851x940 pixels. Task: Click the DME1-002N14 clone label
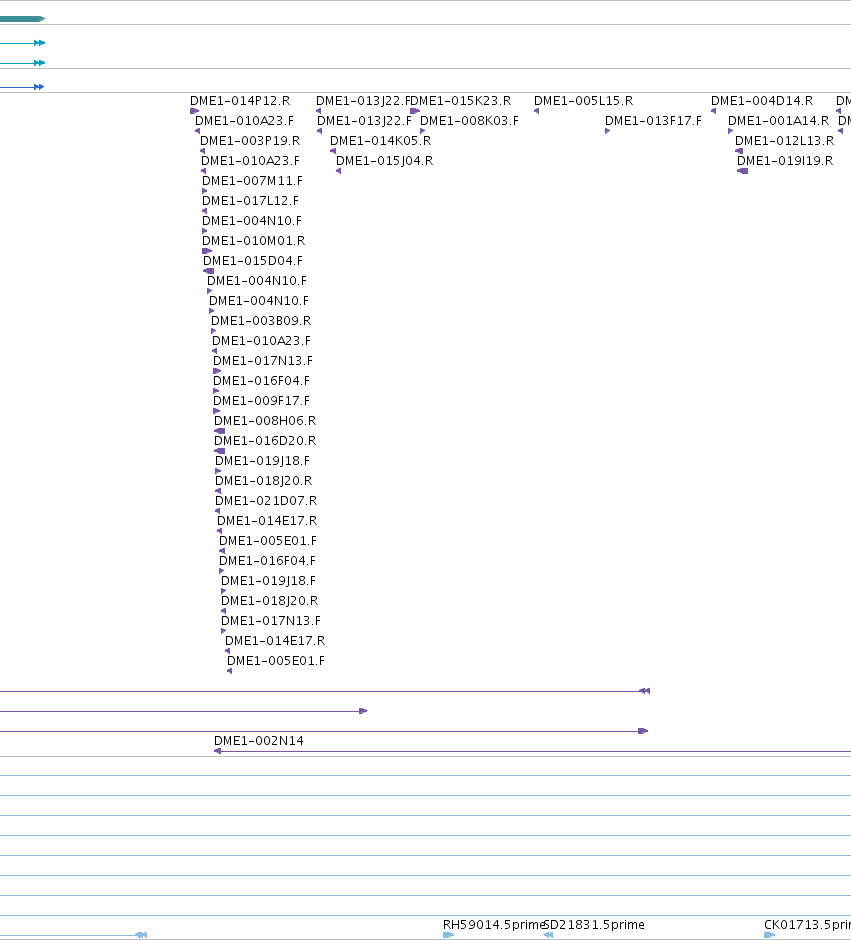point(259,741)
